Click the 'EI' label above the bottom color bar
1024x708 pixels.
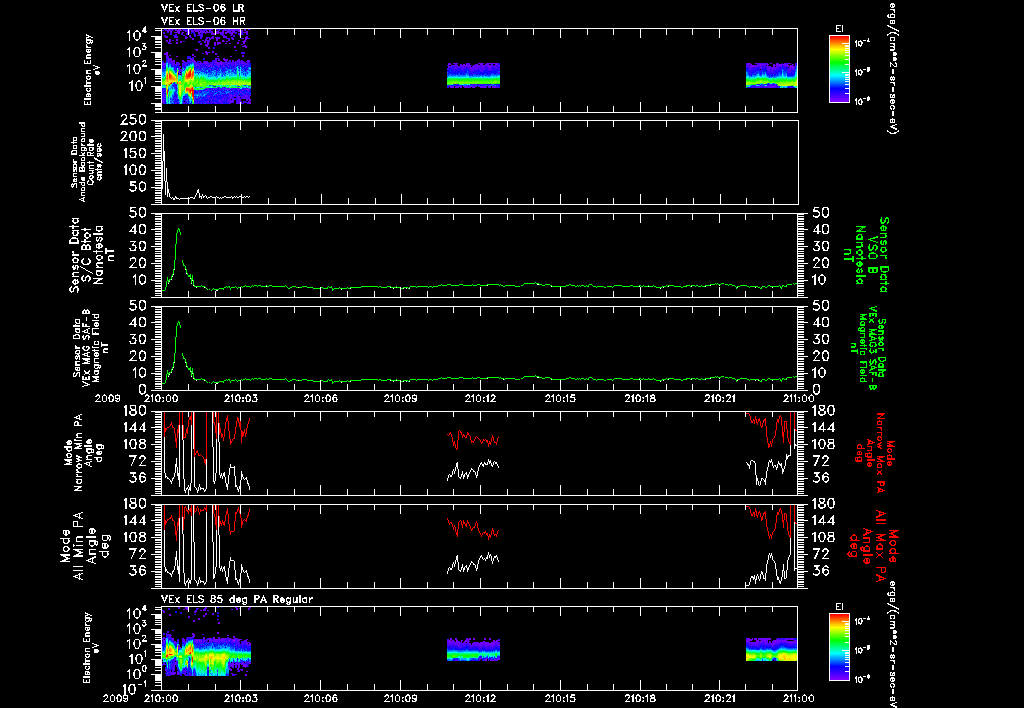[x=839, y=607]
